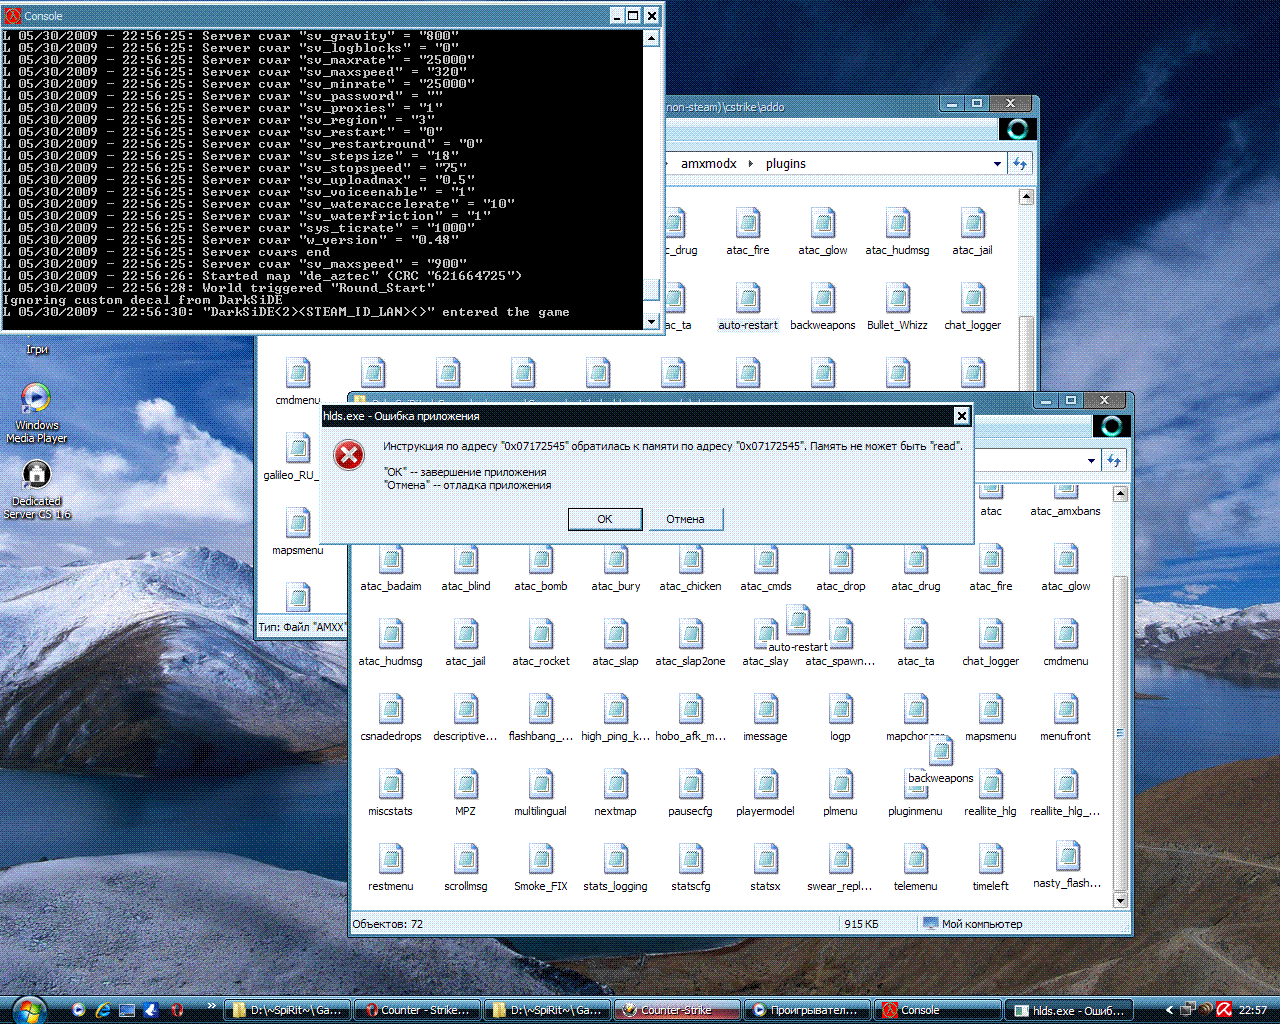This screenshot has width=1286, height=1025.
Task: Click OK to terminate hlds.exe
Action: coord(605,519)
